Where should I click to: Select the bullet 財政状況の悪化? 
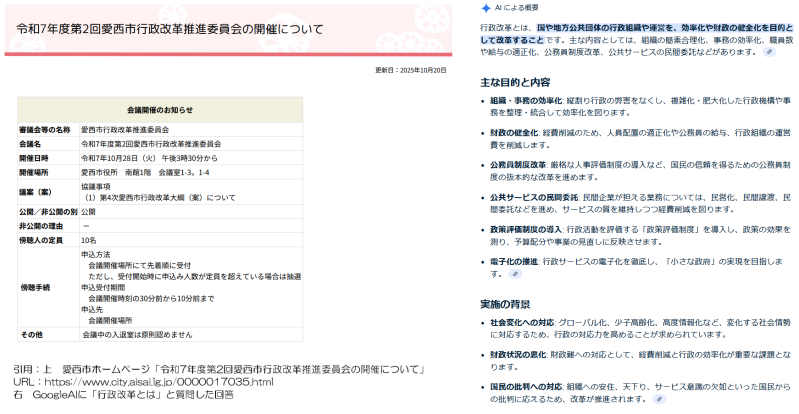(x=518, y=355)
